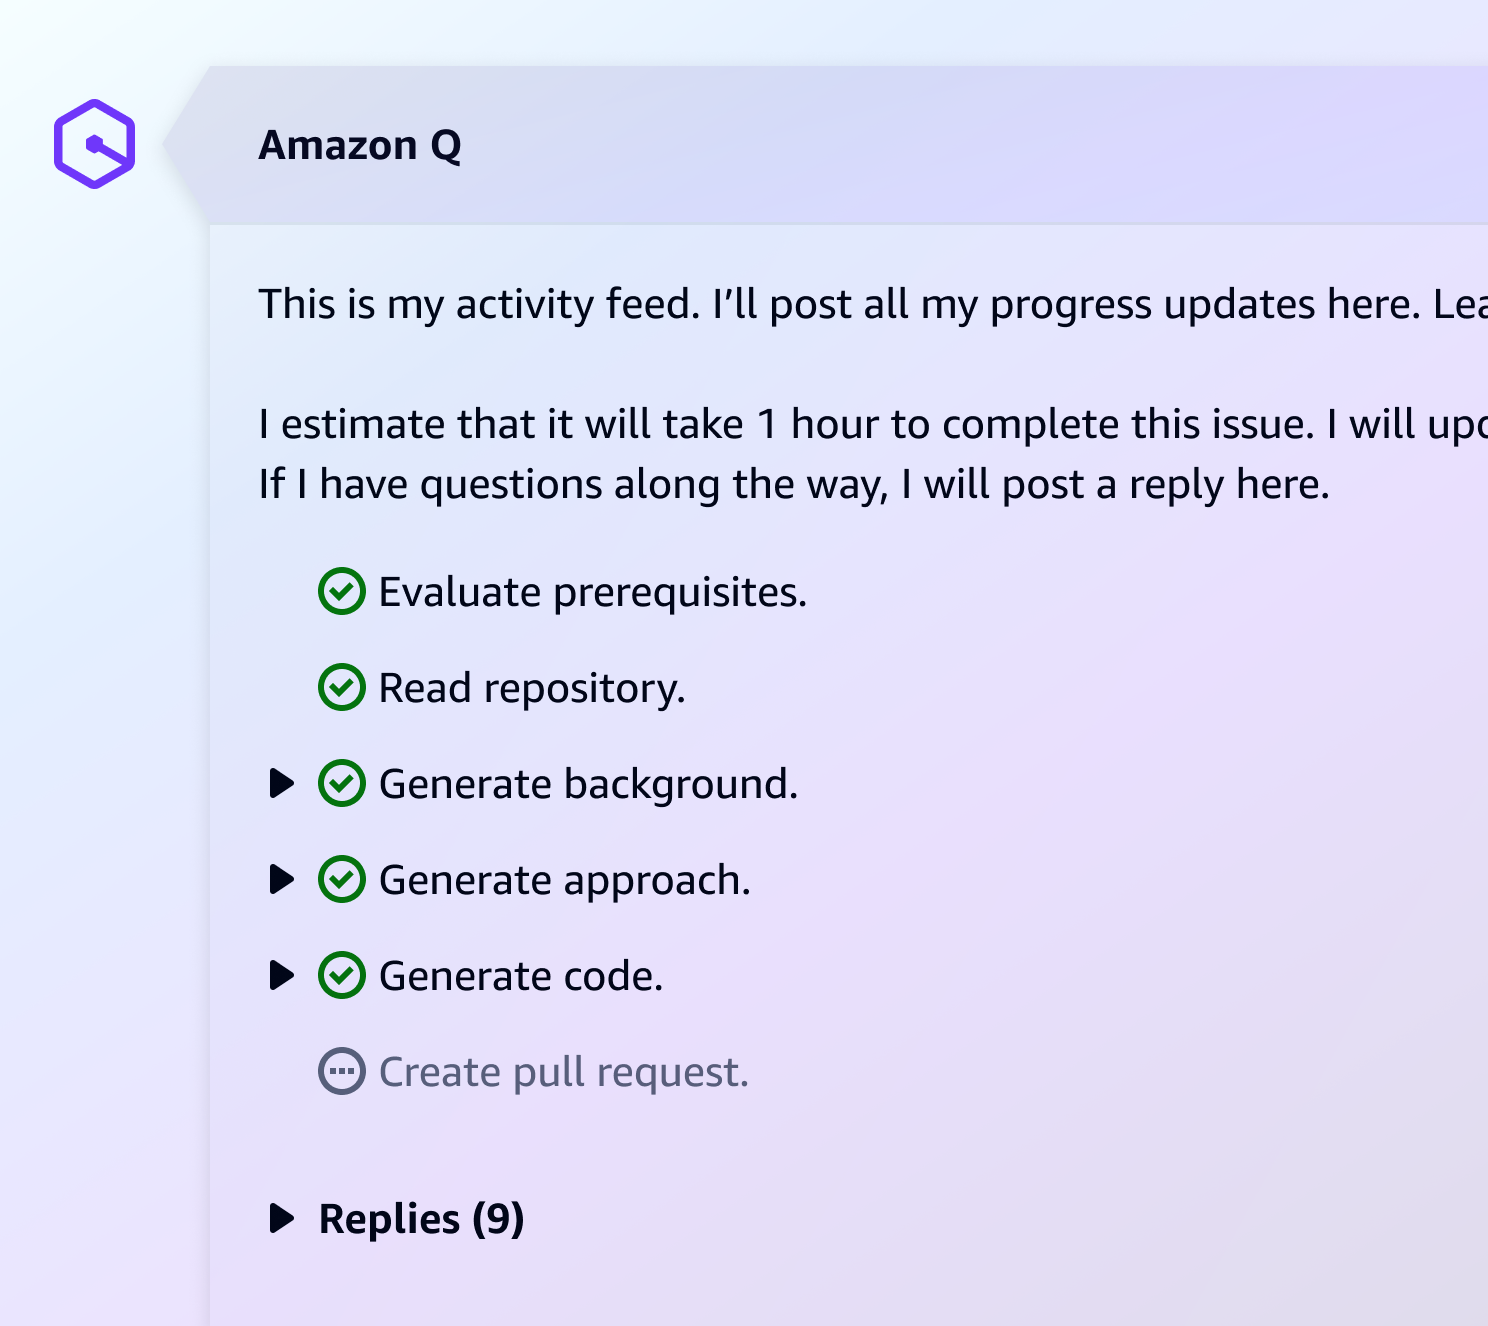1488x1326 pixels.
Task: Click the pending Create pull request icon
Action: coord(342,1071)
